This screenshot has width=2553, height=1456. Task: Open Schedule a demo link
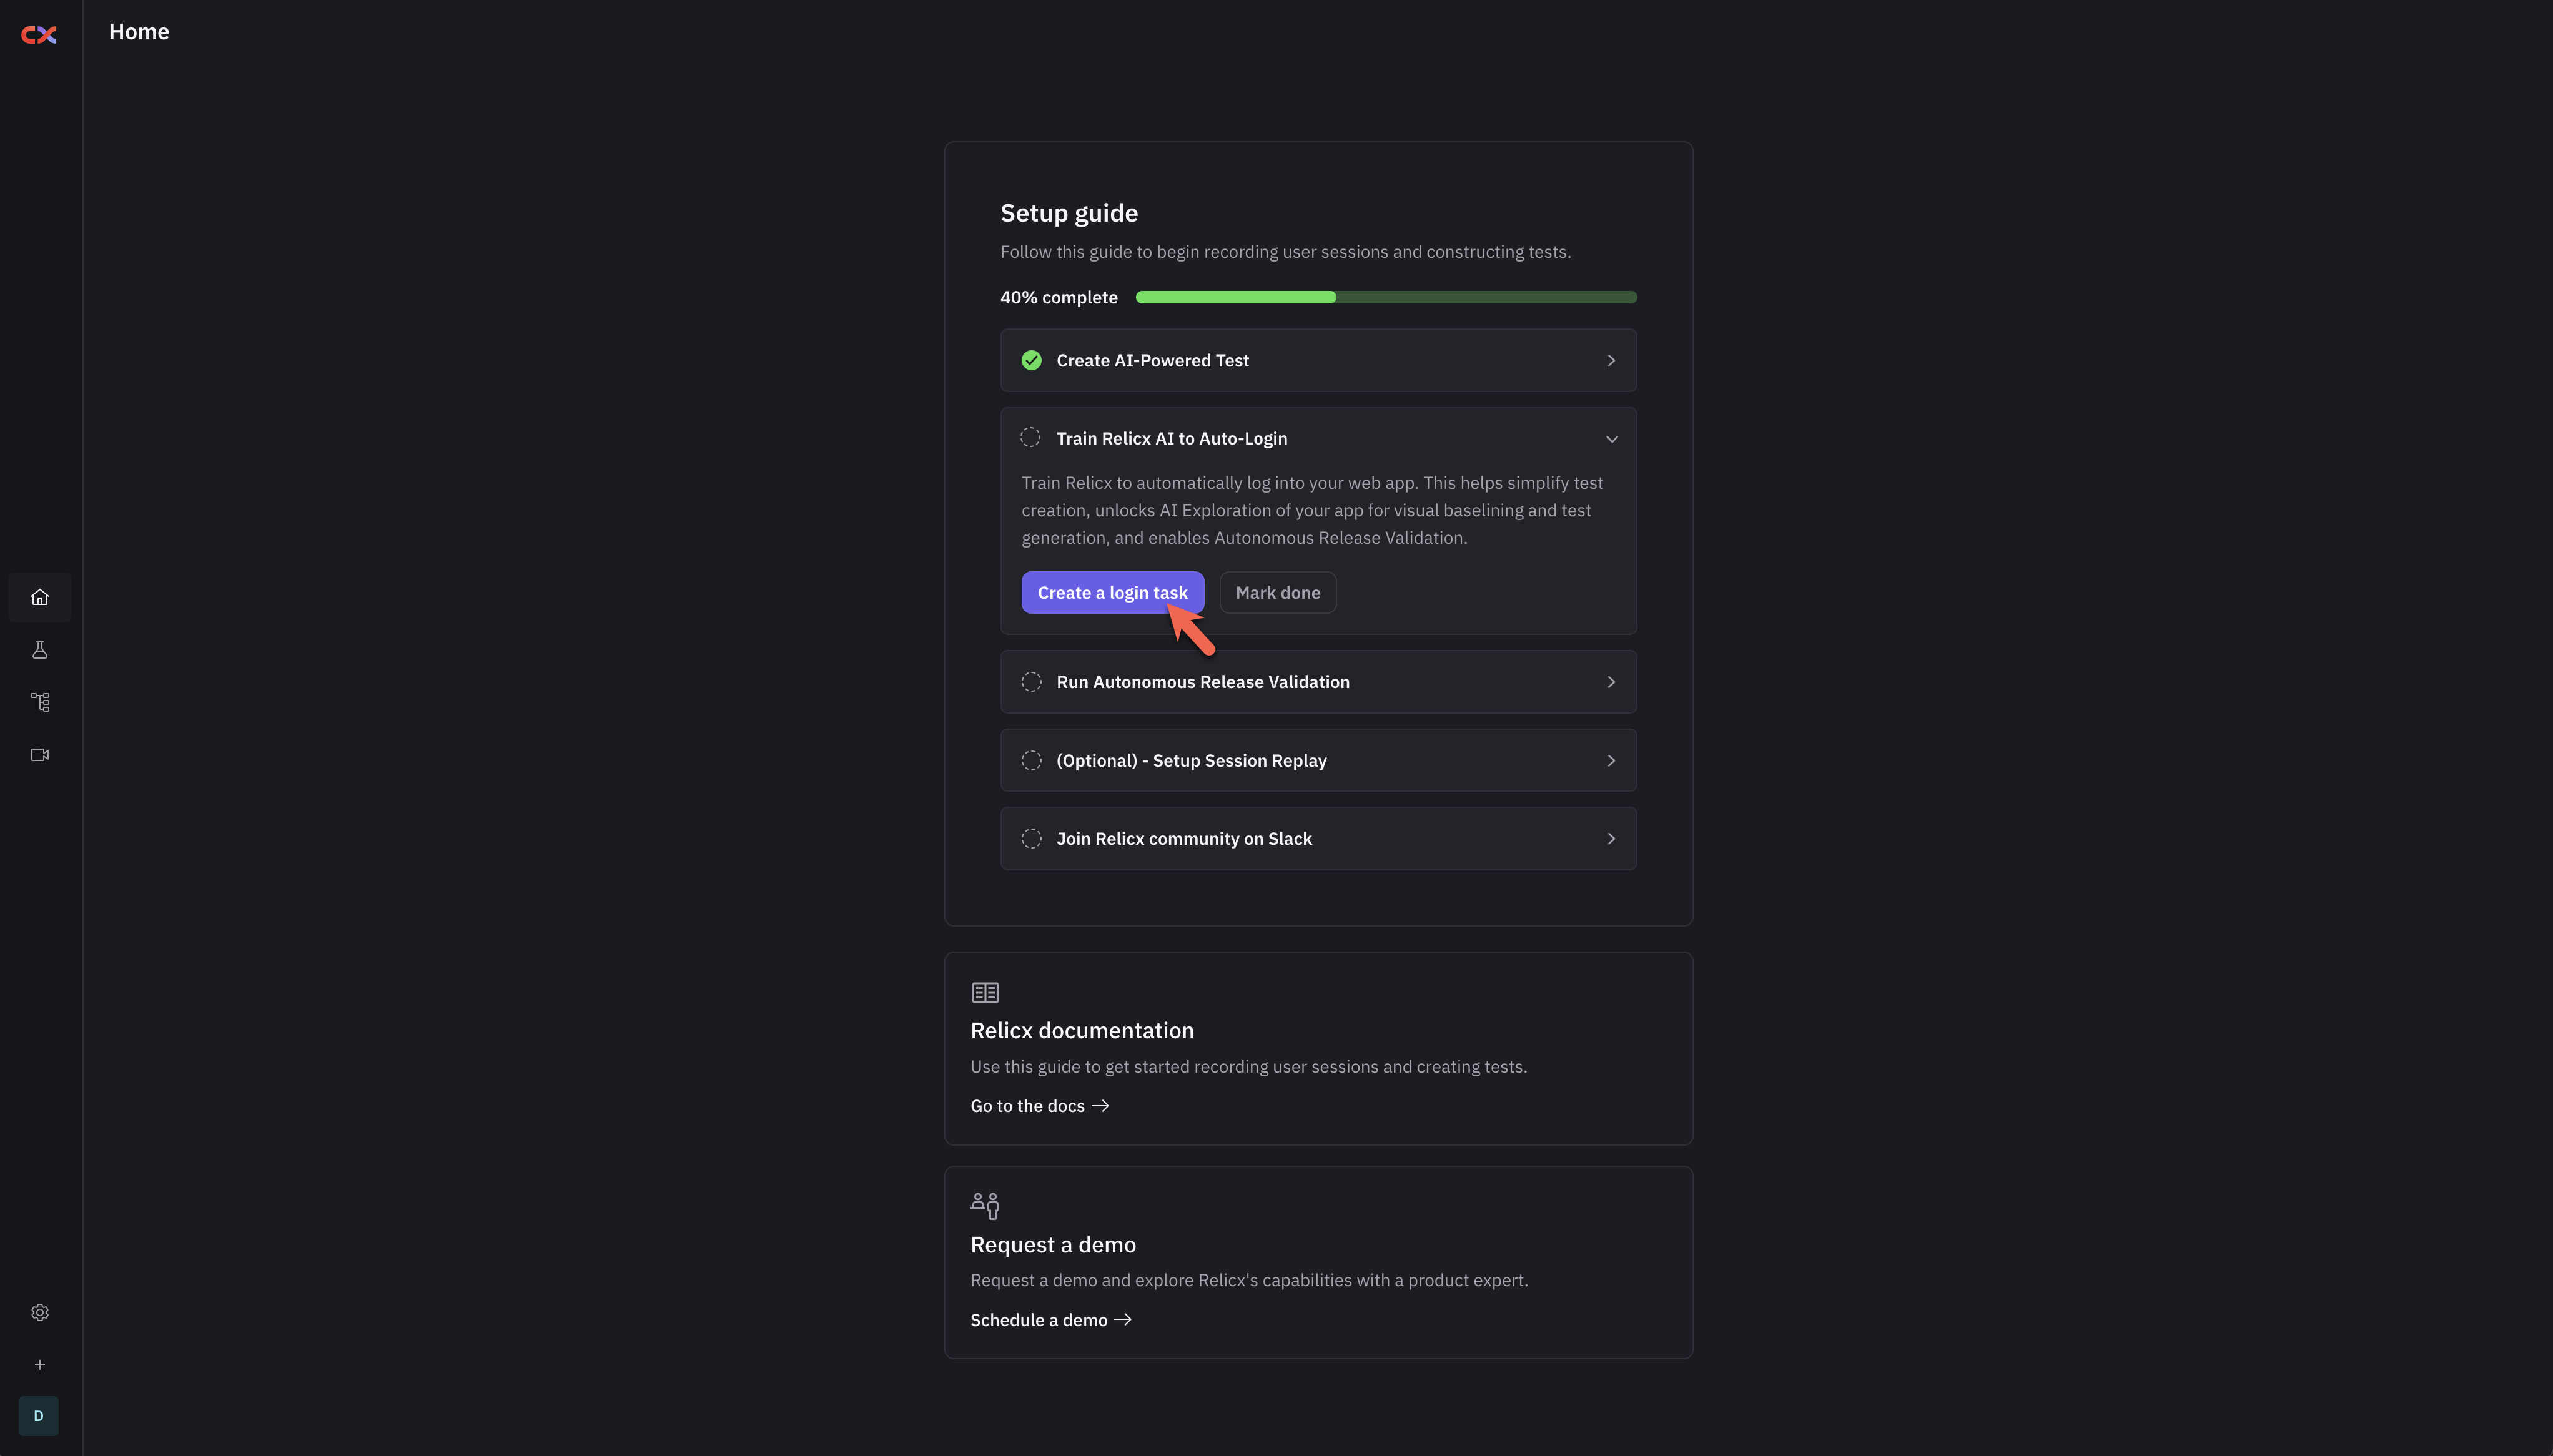click(1051, 1320)
